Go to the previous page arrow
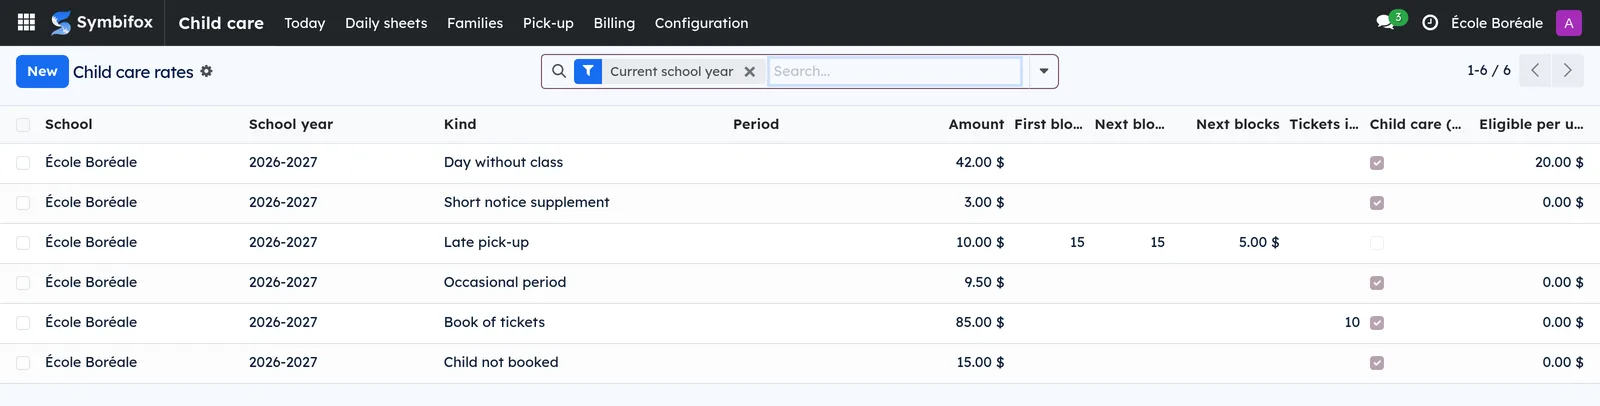 (x=1535, y=71)
